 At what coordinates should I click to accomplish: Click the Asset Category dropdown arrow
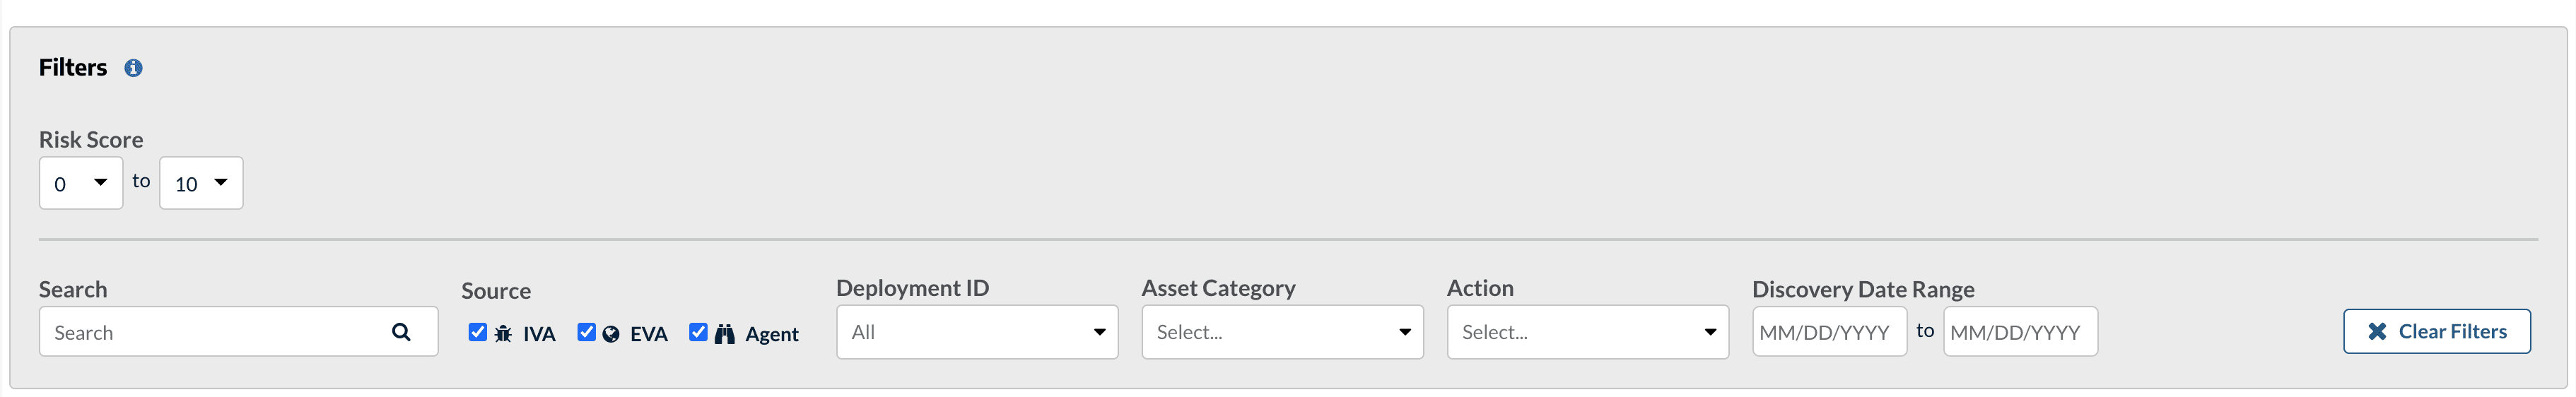(1404, 332)
